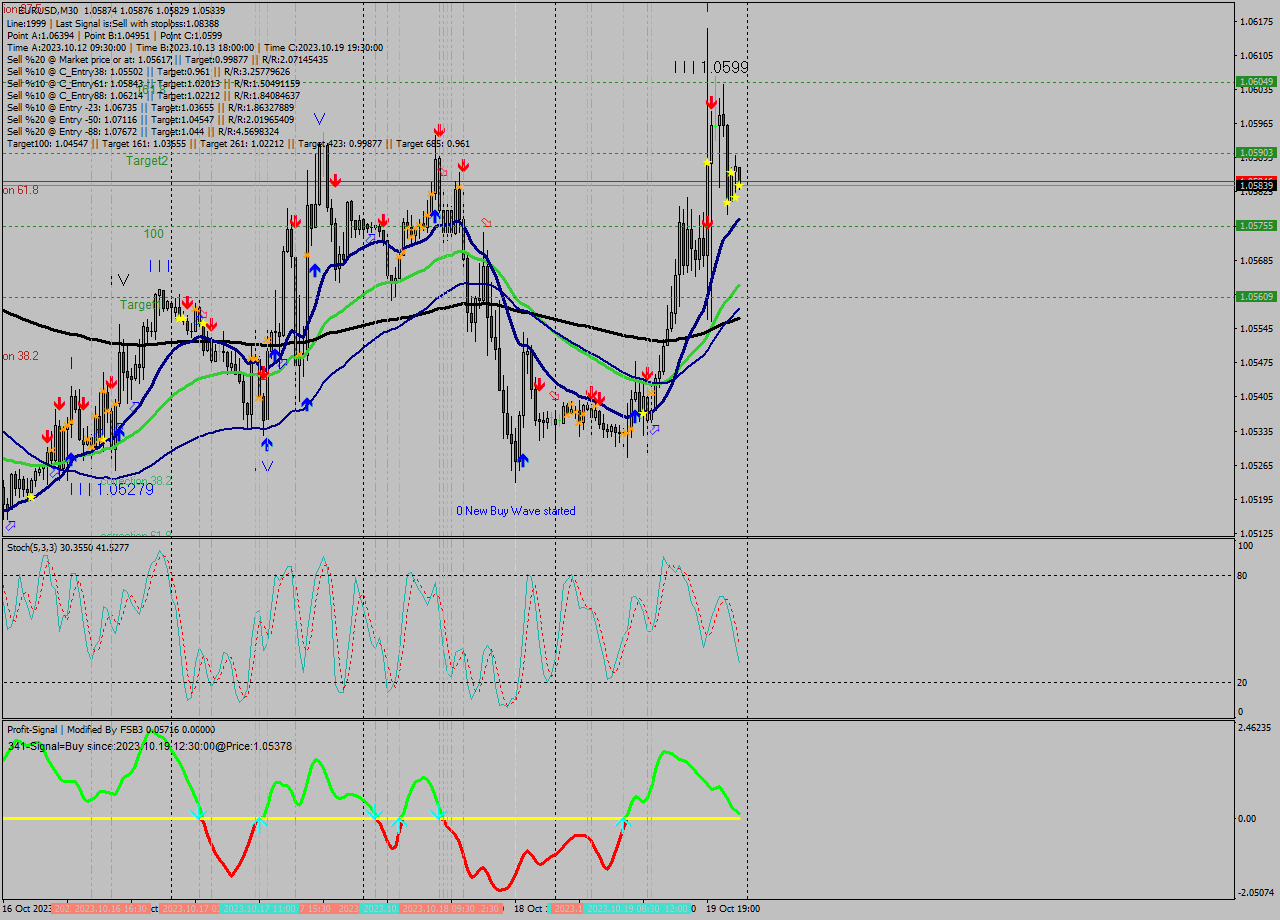Click the '2023.10.18 09:30' time marker

(x=438, y=909)
